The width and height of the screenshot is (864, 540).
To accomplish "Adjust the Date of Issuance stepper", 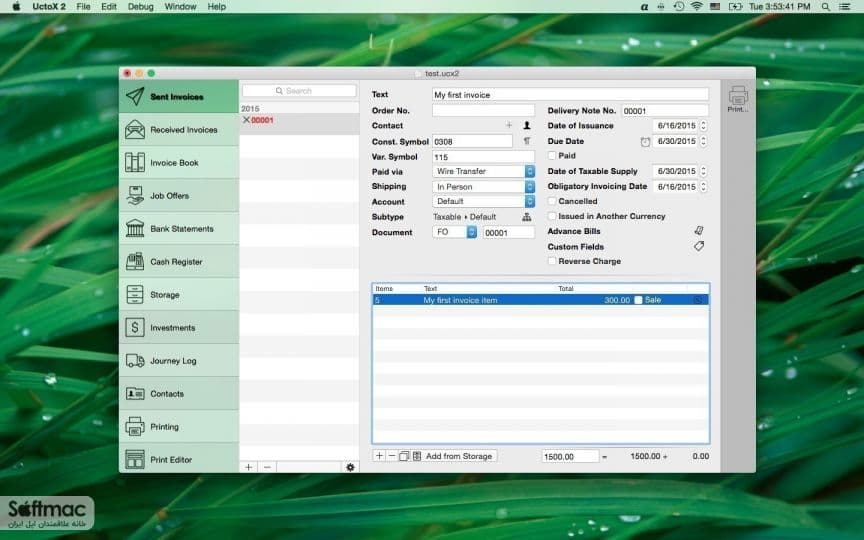I will tap(703, 126).
